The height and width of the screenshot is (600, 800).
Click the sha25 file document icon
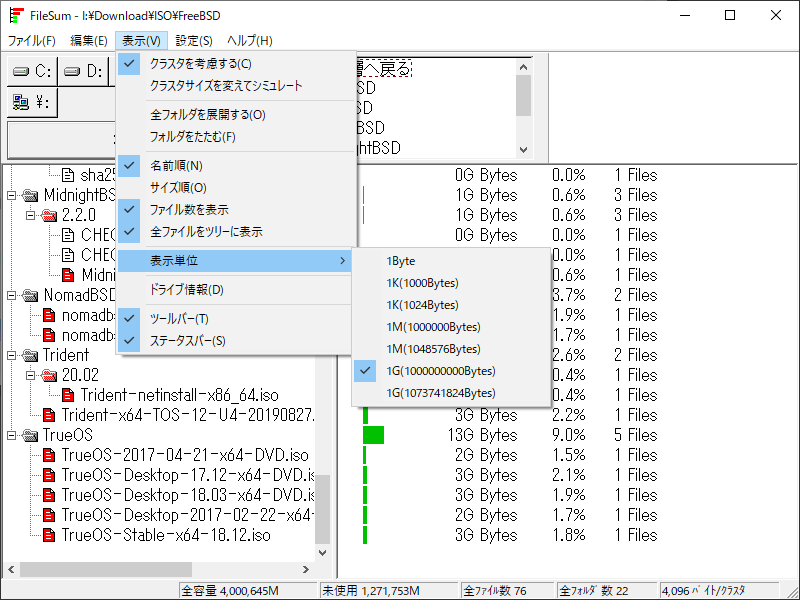pyautogui.click(x=67, y=176)
